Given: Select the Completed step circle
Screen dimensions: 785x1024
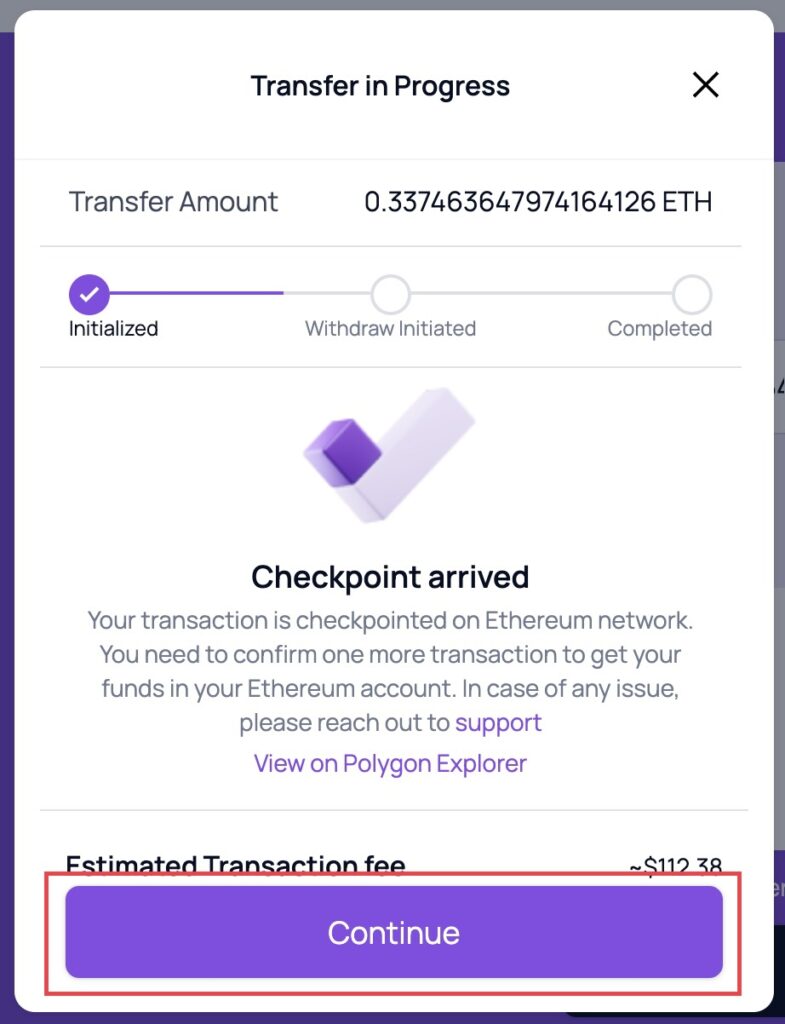Looking at the screenshot, I should pyautogui.click(x=692, y=295).
